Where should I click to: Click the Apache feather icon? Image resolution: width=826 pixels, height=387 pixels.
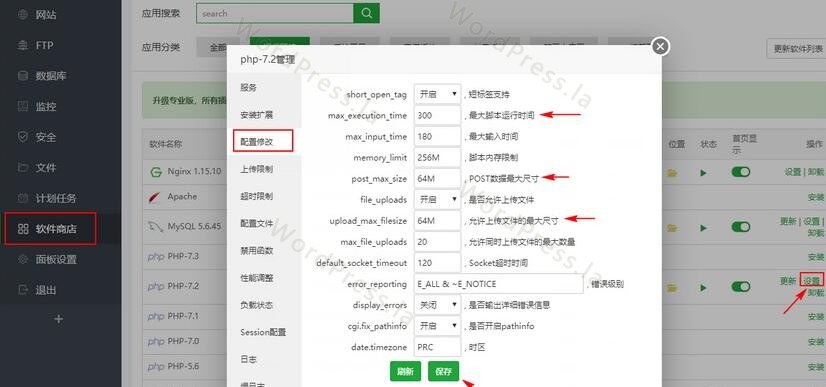pyautogui.click(x=154, y=197)
